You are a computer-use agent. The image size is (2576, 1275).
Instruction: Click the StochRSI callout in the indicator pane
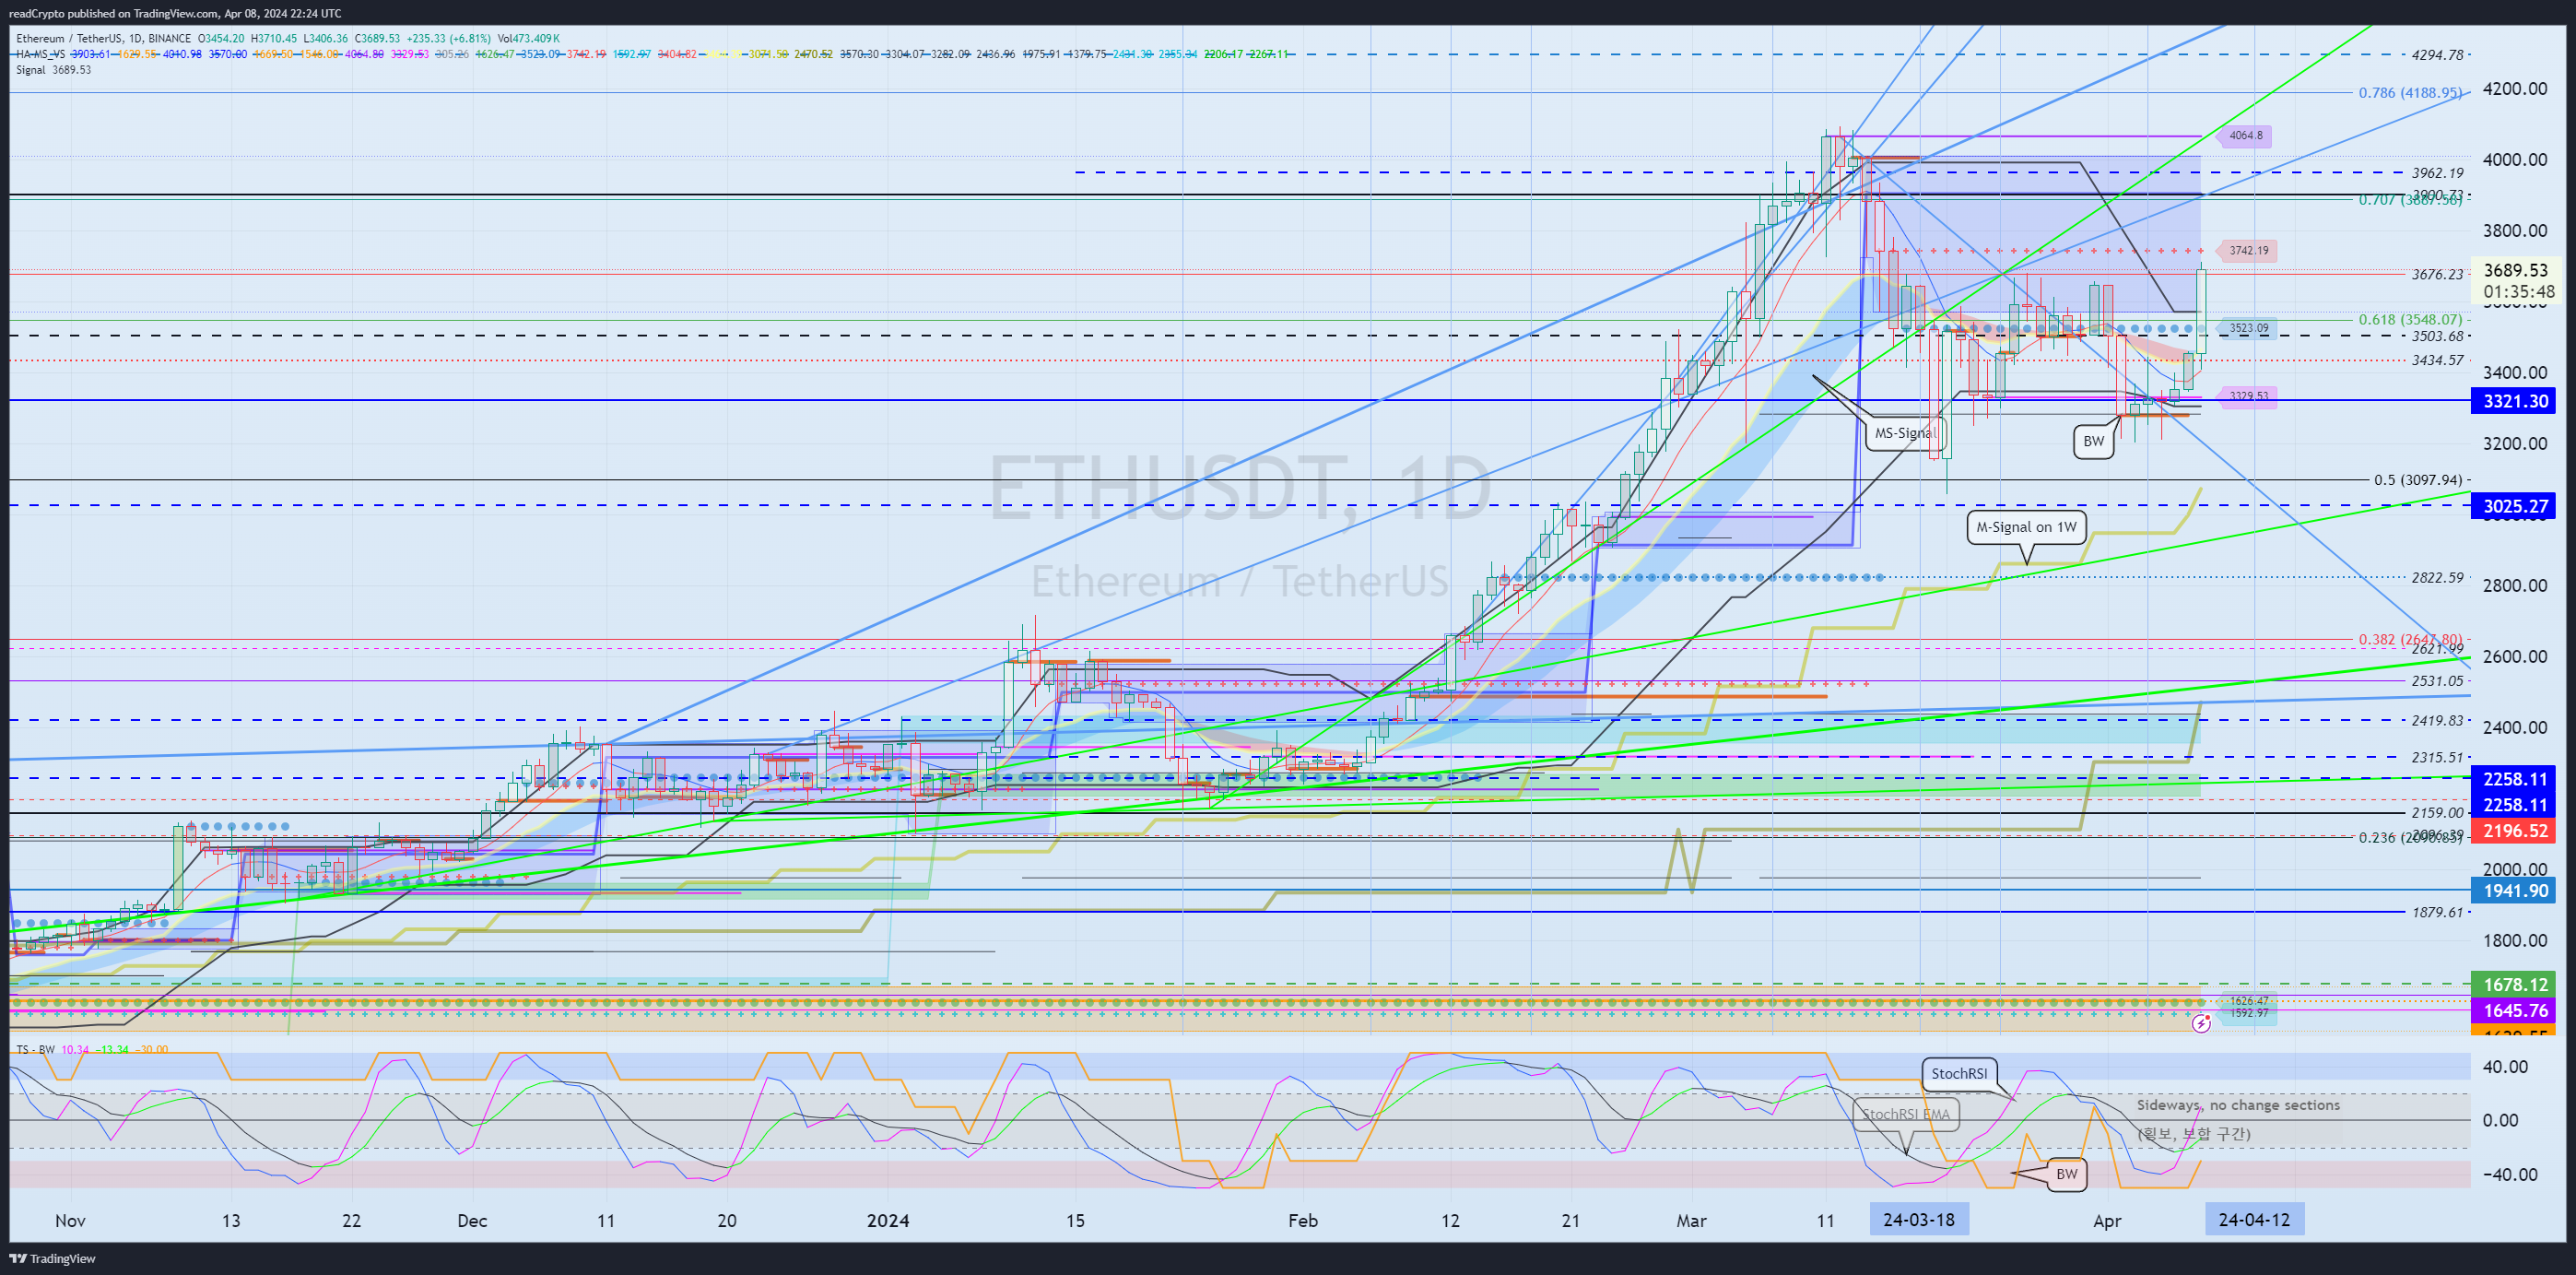click(x=1959, y=1074)
